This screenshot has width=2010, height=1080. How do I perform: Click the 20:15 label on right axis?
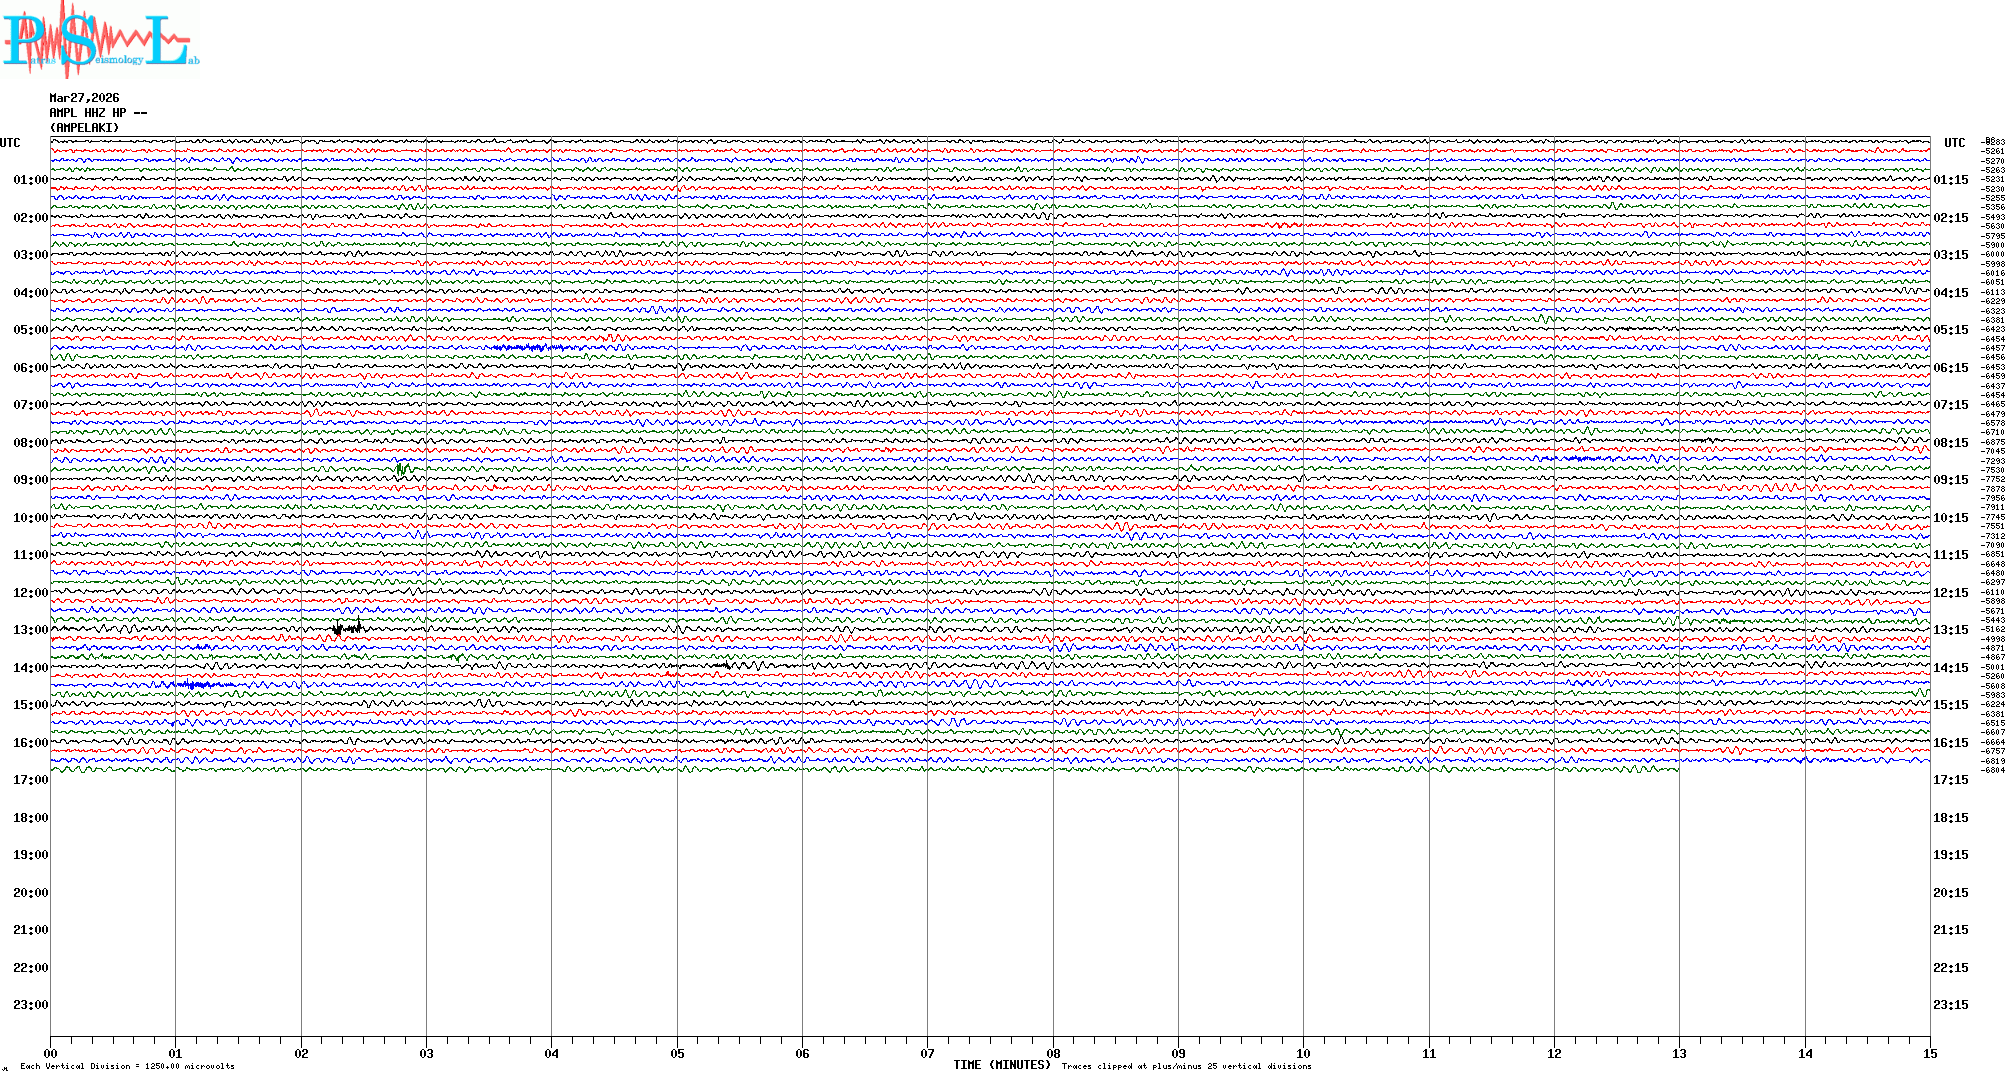point(1950,893)
